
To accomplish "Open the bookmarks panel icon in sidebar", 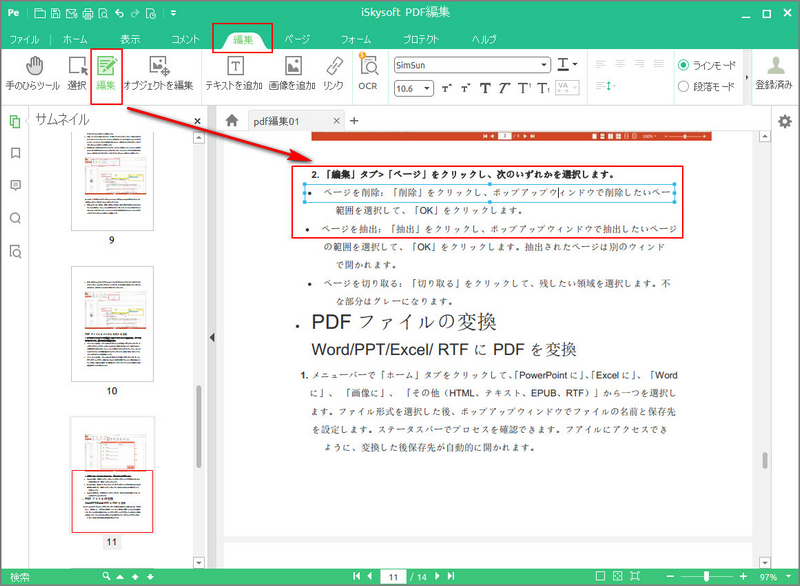I will click(x=16, y=153).
